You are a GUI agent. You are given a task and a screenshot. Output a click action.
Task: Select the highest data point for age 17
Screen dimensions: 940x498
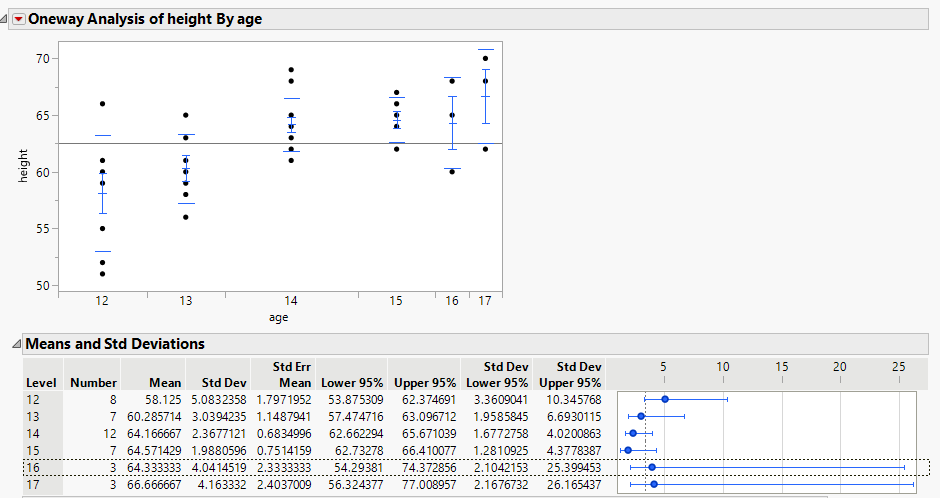point(486,59)
